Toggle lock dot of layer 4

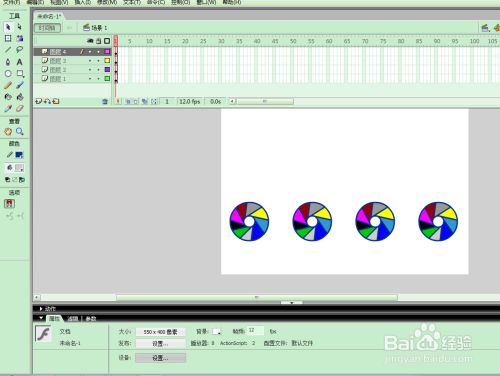[x=98, y=52]
